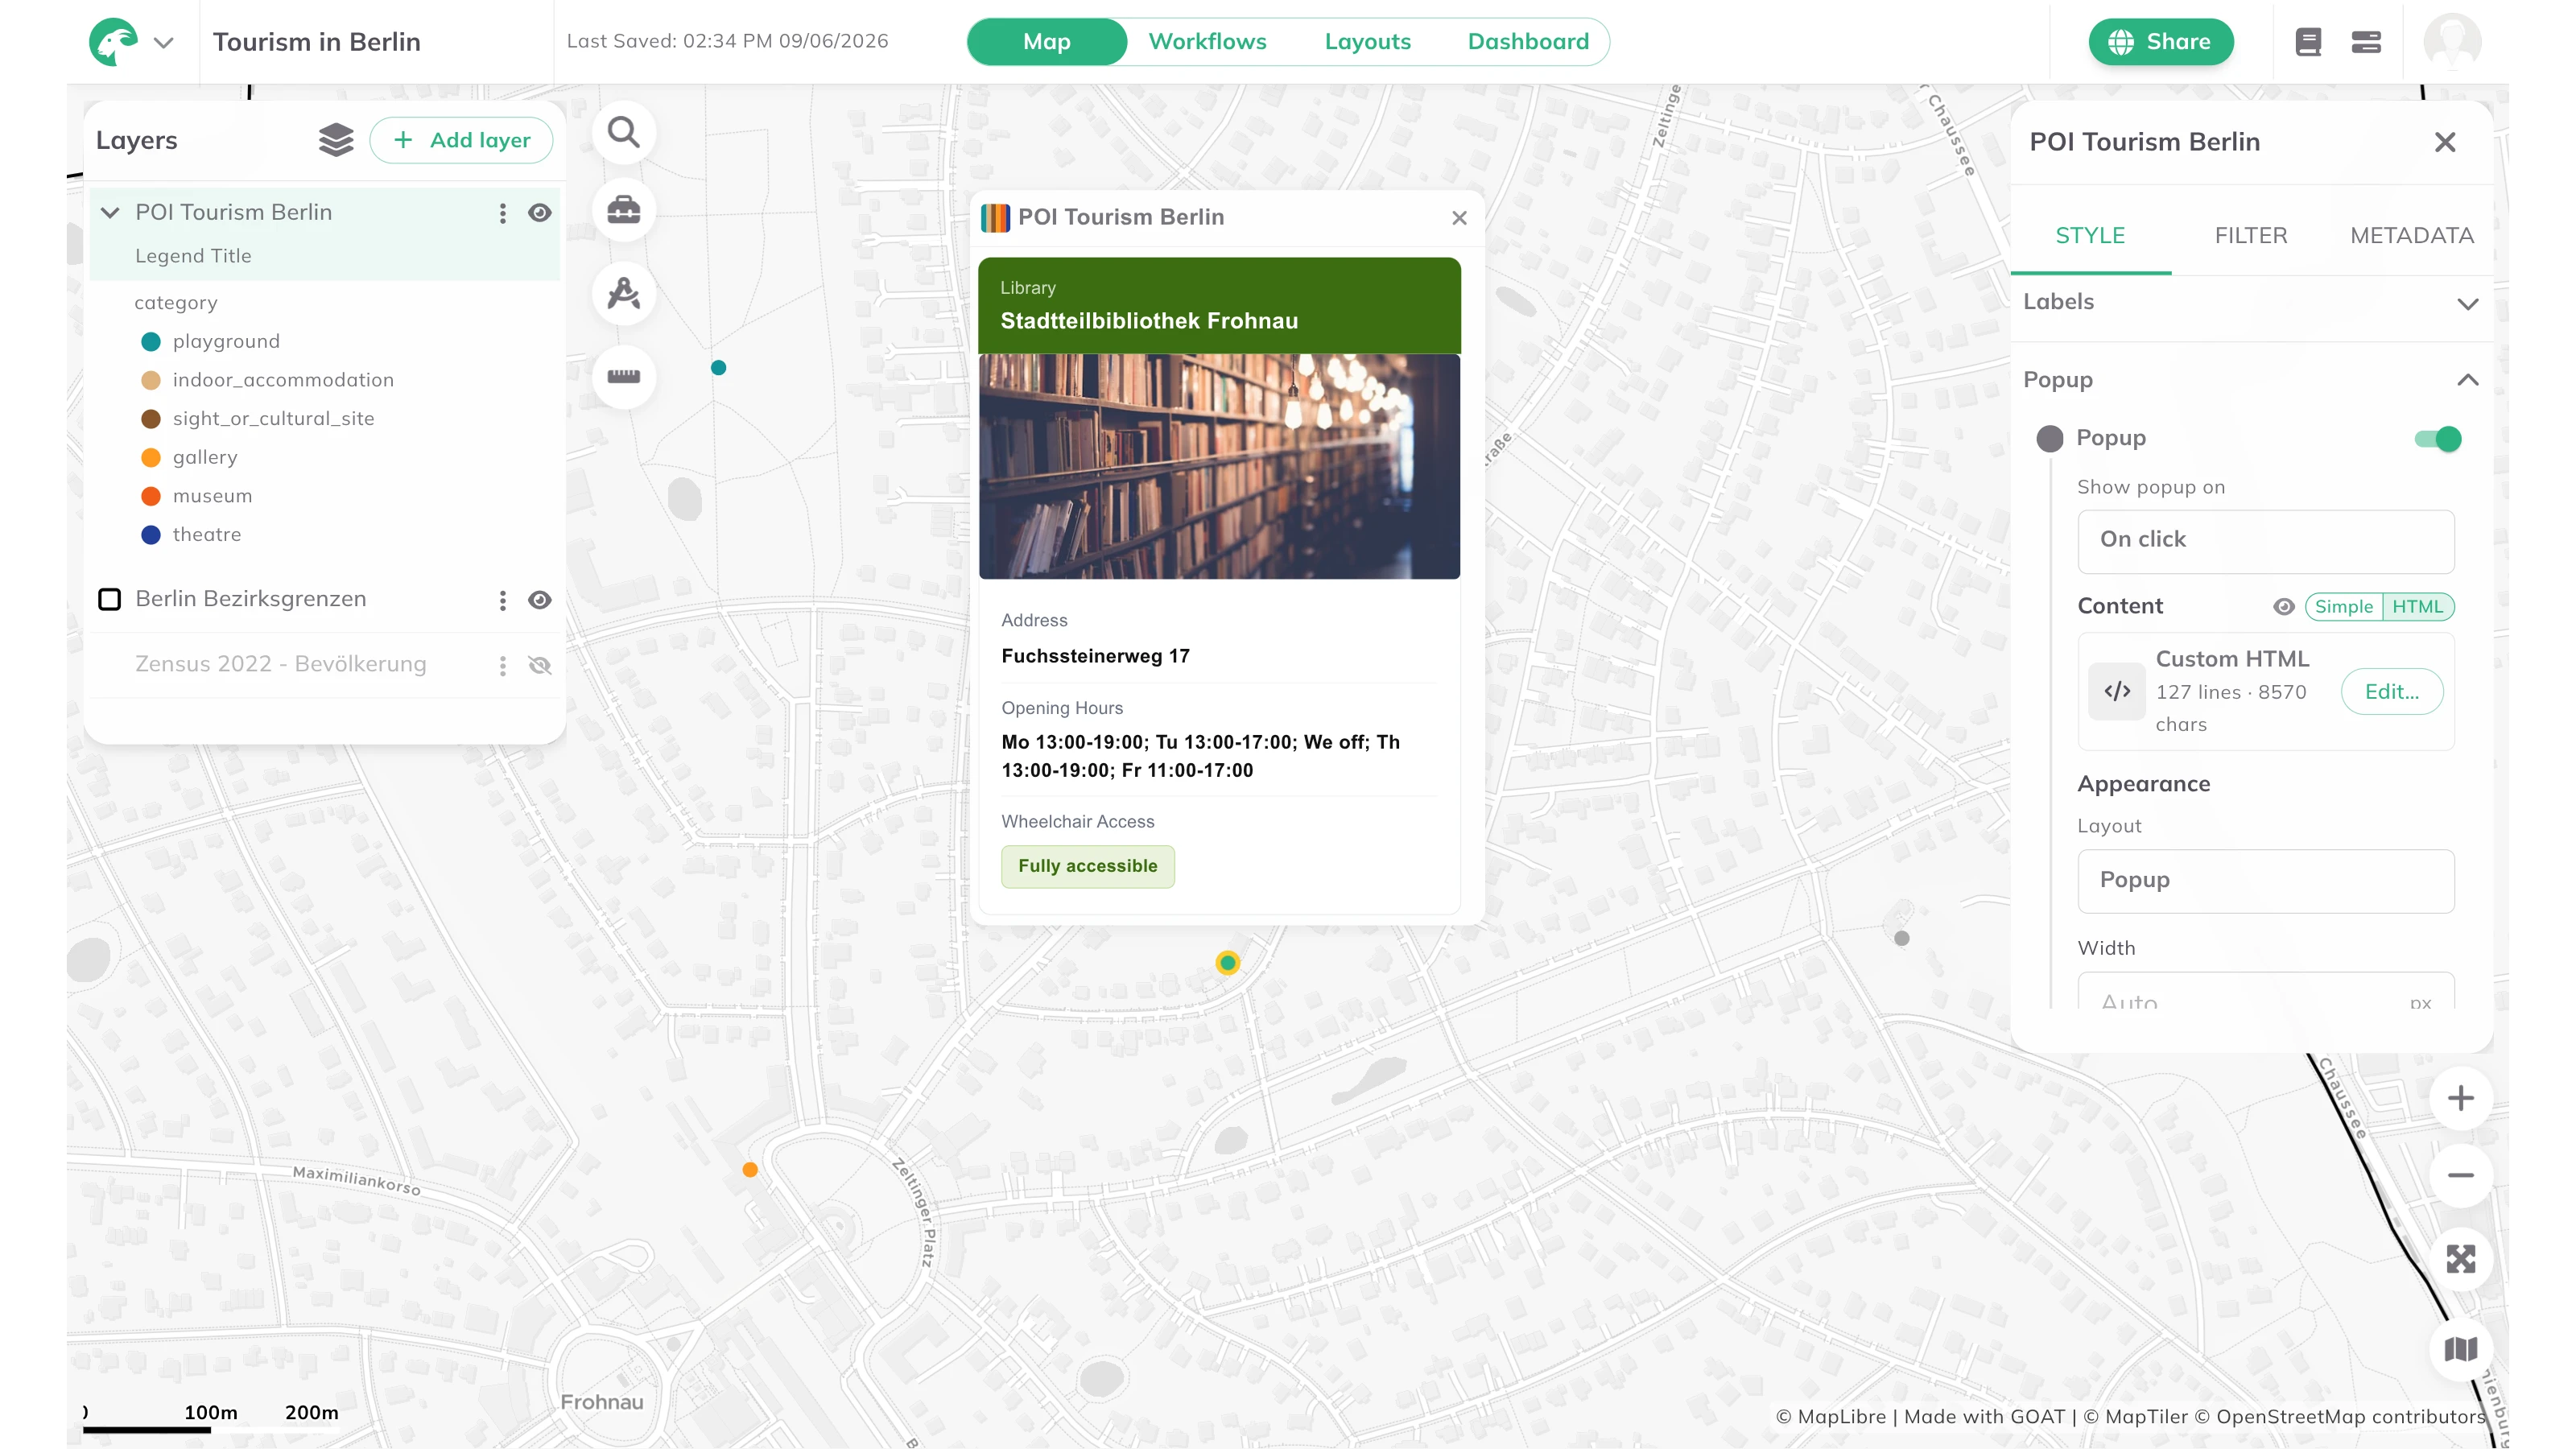Toggle fullscreen map view

[2461, 1259]
